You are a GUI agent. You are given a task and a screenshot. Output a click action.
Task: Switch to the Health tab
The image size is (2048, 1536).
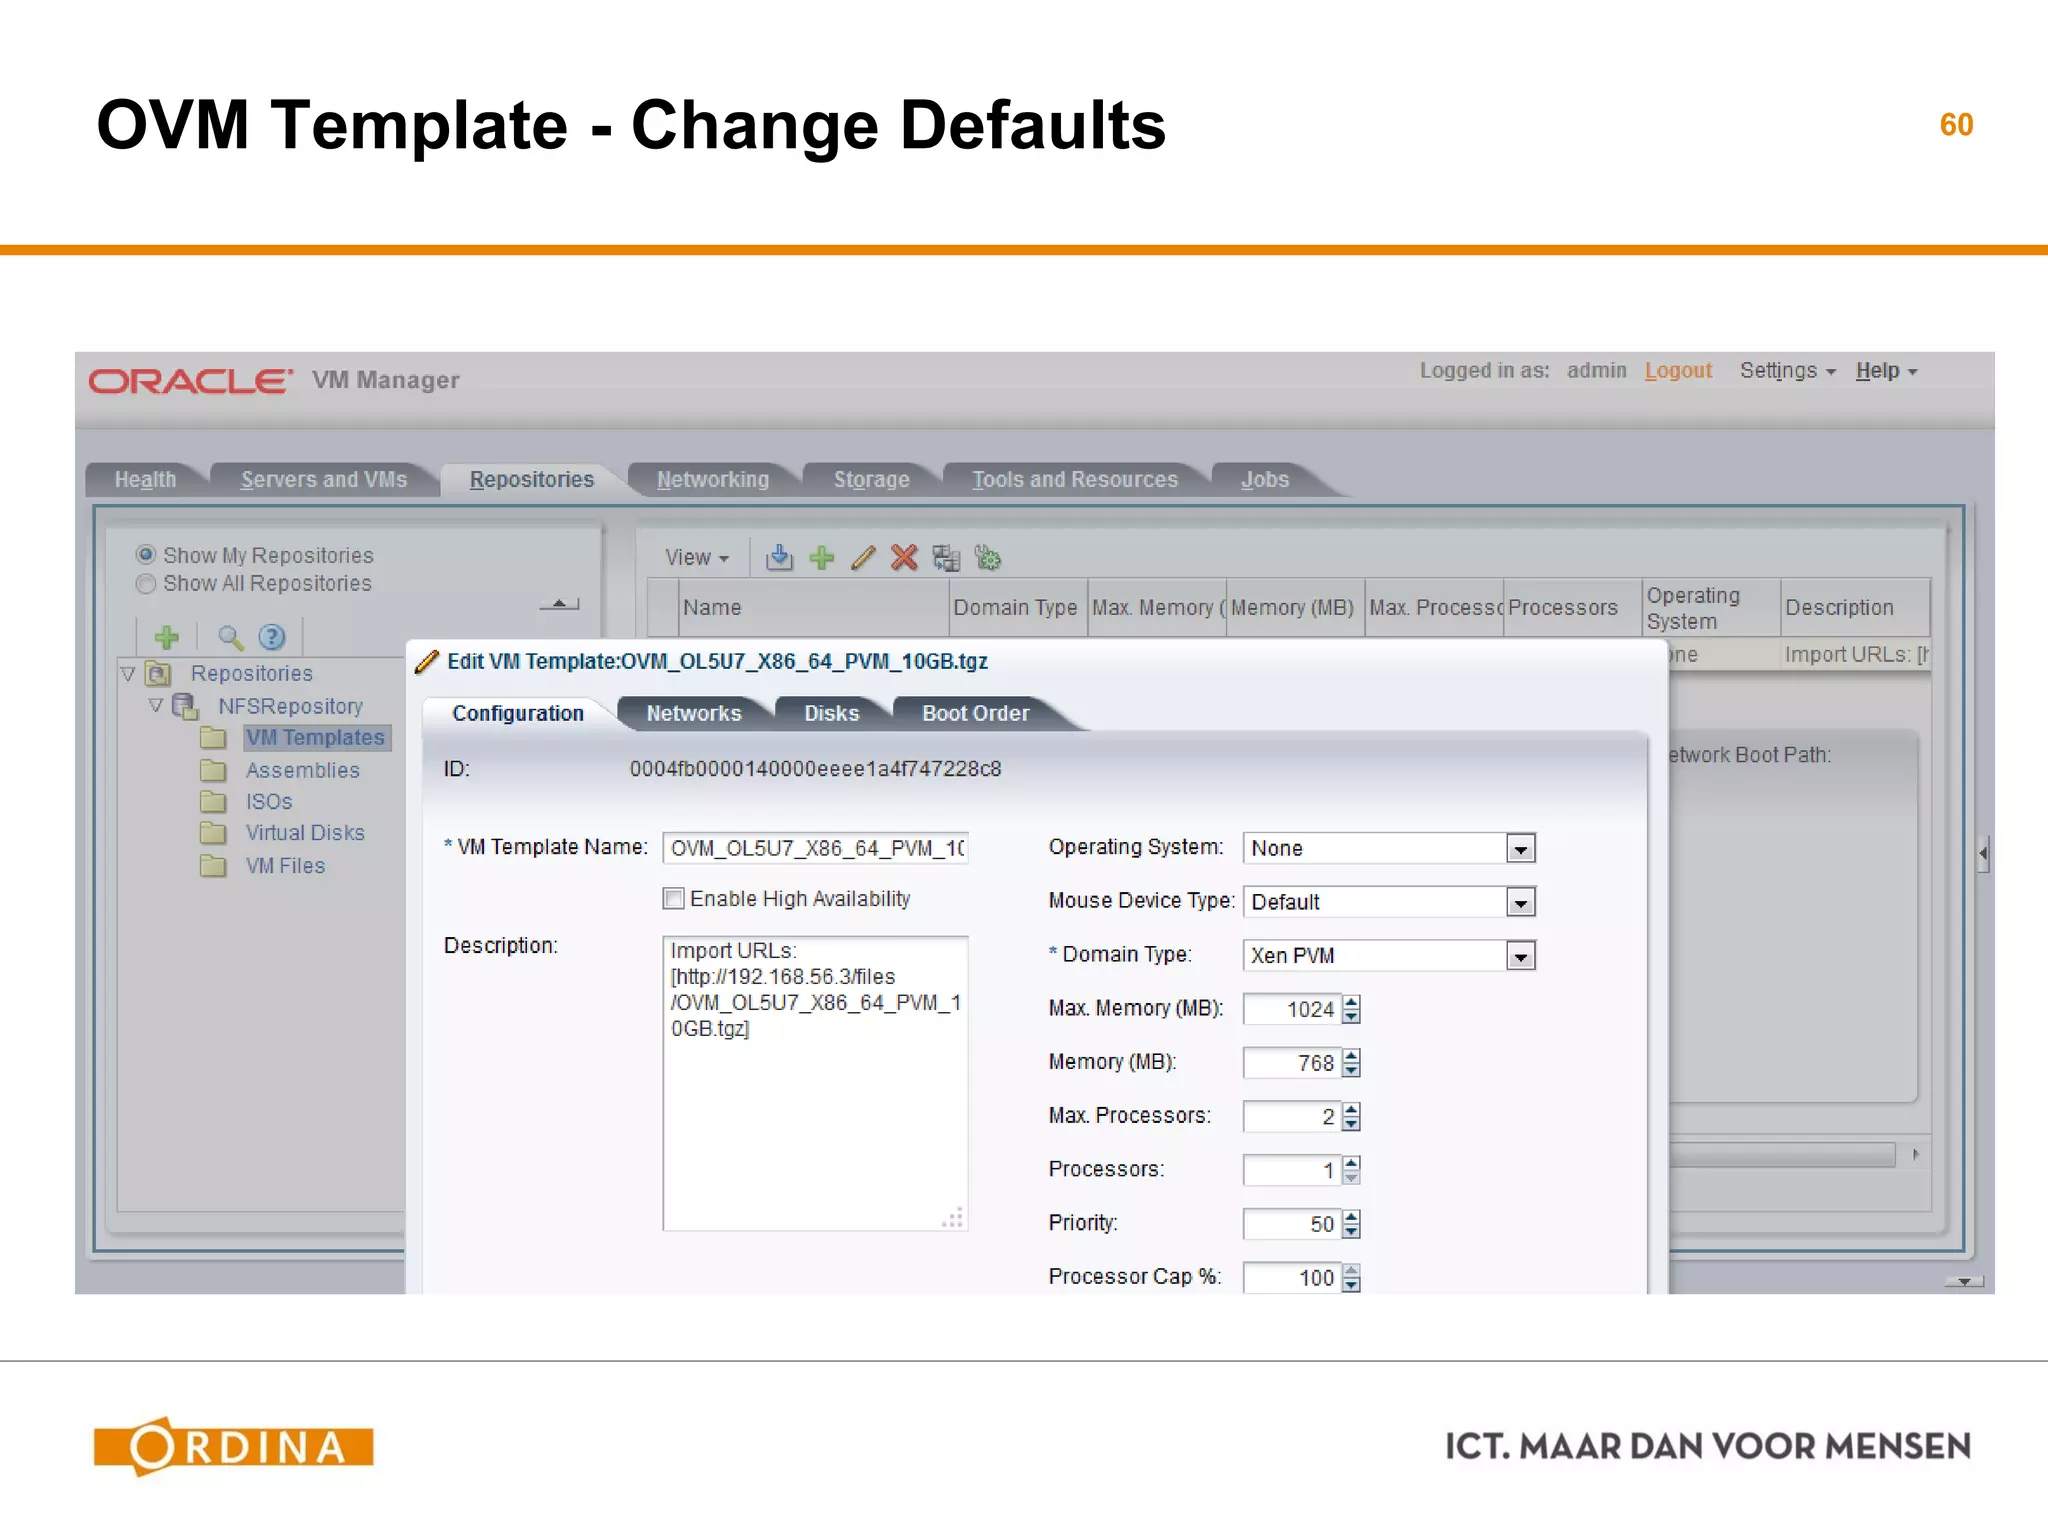coord(145,480)
